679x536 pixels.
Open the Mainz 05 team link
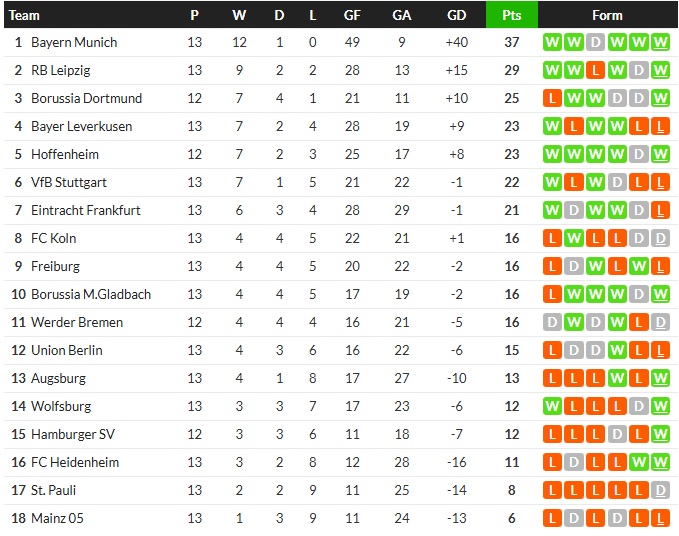pos(59,518)
